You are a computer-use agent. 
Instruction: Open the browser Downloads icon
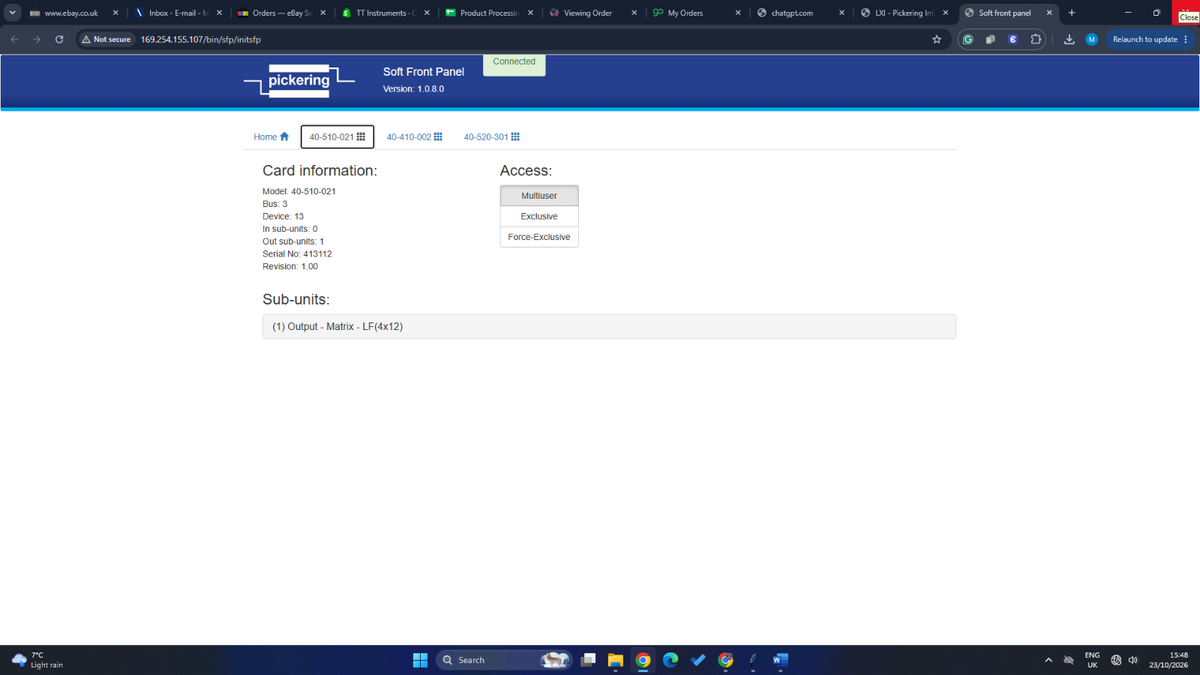[x=1069, y=40]
